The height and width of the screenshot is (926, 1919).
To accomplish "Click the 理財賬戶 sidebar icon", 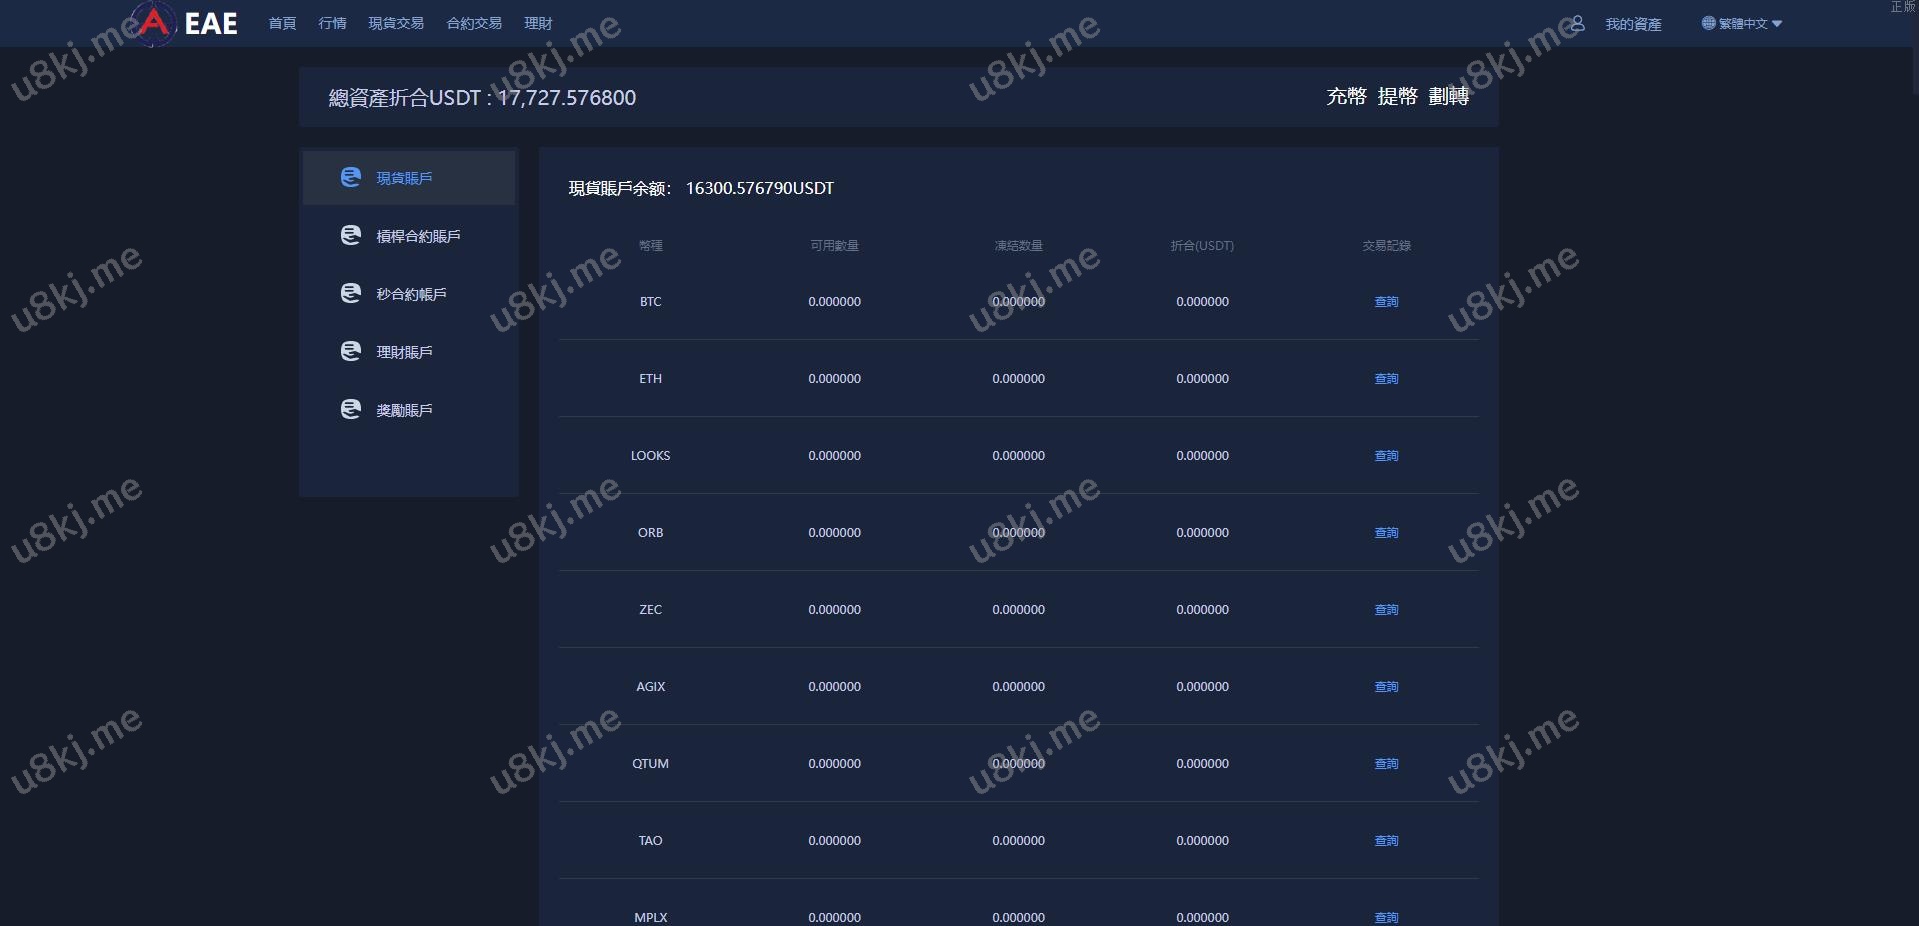I will (350, 351).
